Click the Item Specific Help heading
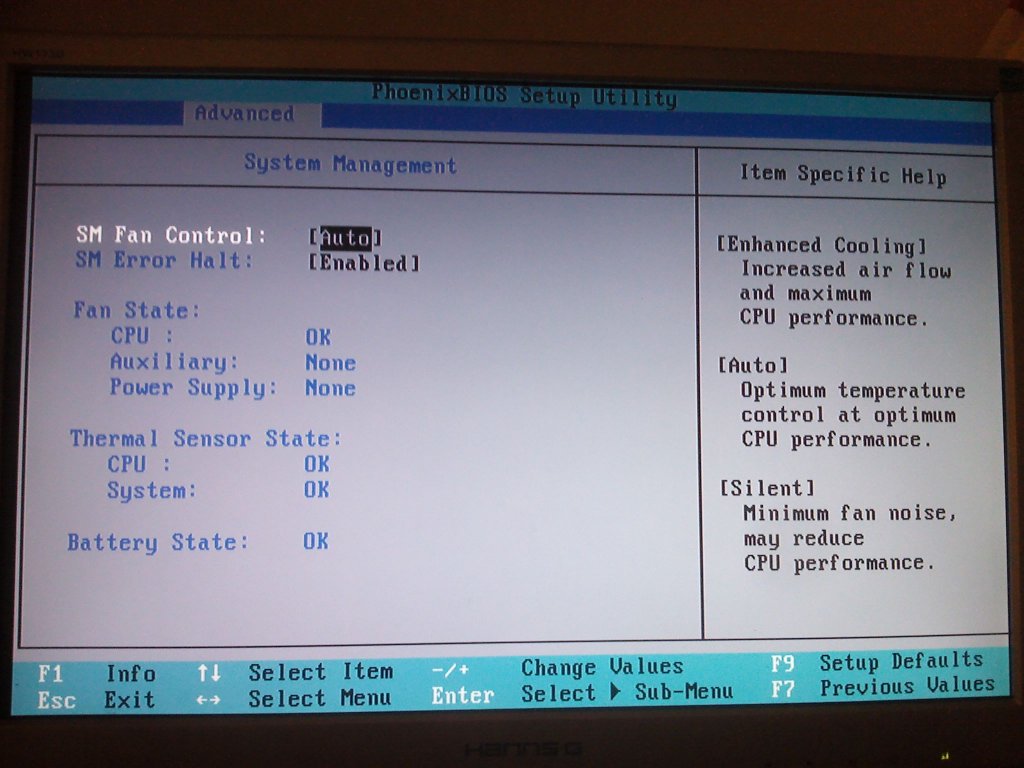Viewport: 1024px width, 768px height. click(x=843, y=175)
